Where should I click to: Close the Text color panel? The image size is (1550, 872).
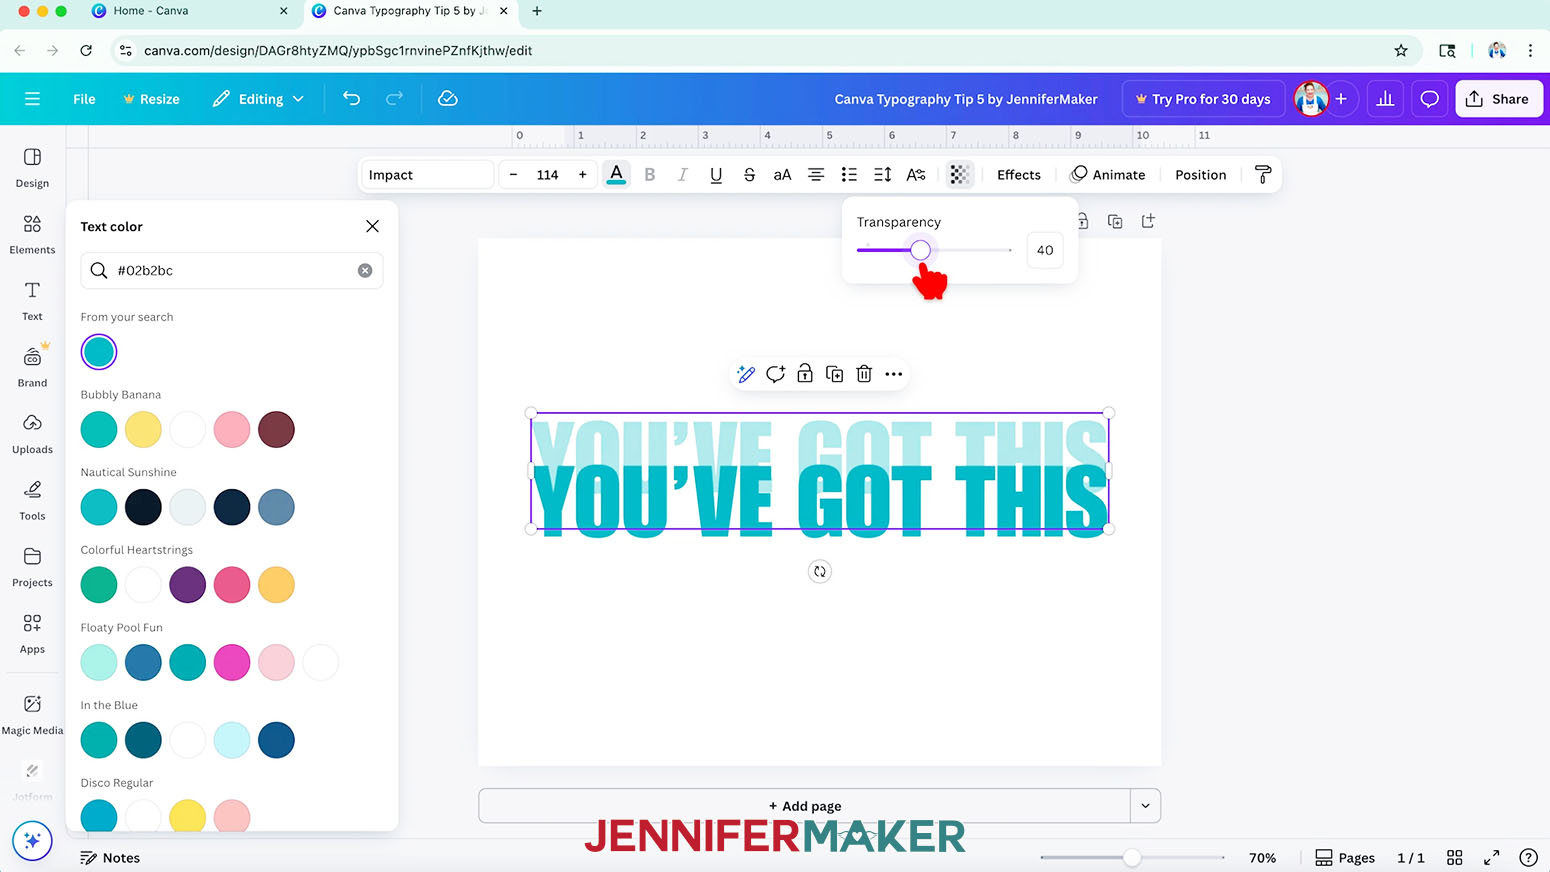coord(372,226)
